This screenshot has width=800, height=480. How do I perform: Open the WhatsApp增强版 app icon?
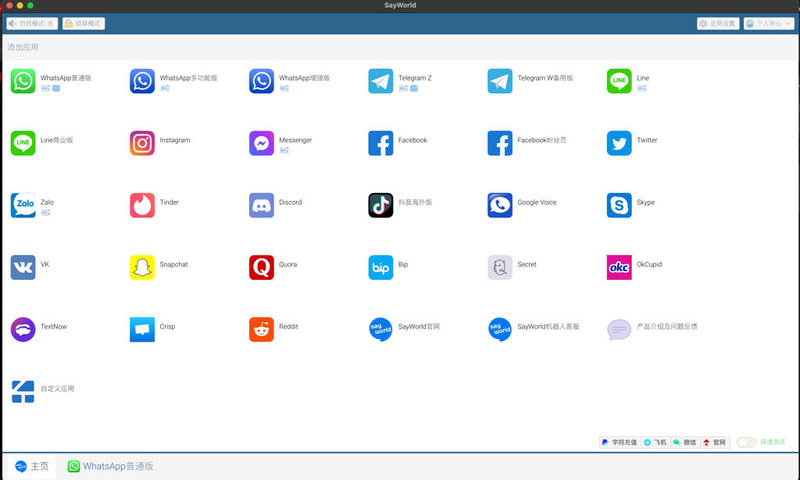tap(261, 81)
